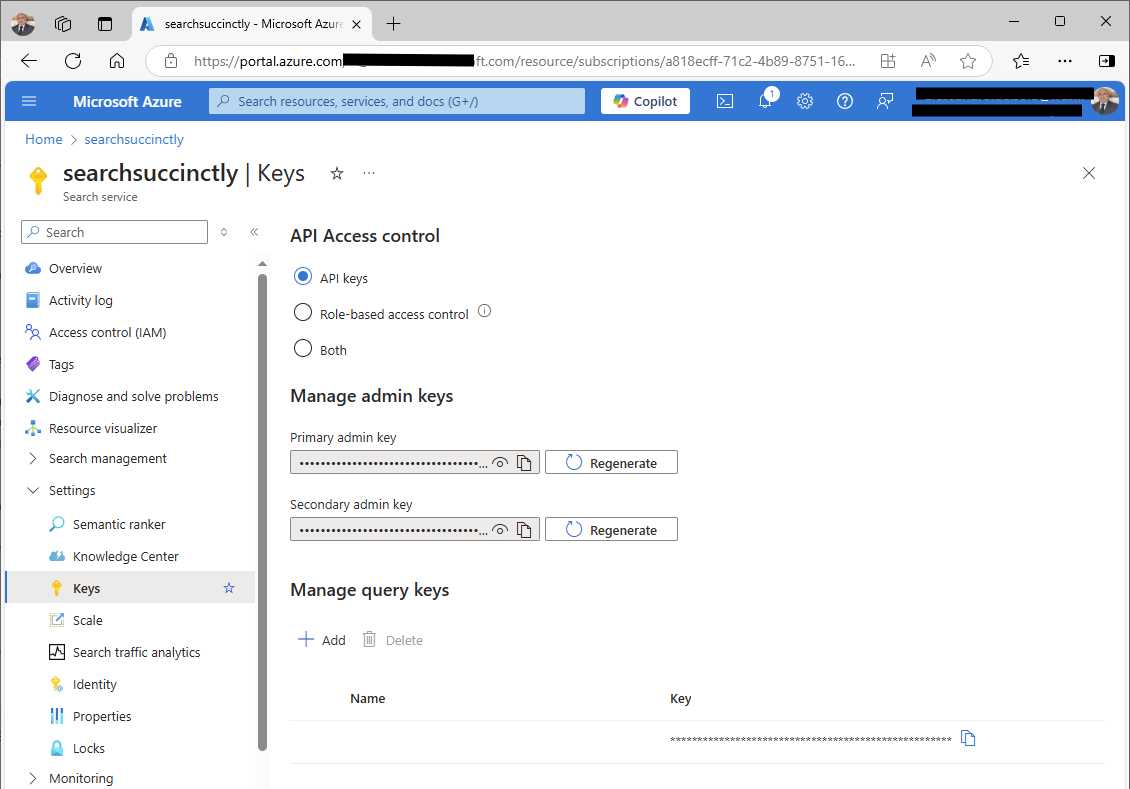Copy the query key to clipboard
1130x789 pixels.
(967, 737)
